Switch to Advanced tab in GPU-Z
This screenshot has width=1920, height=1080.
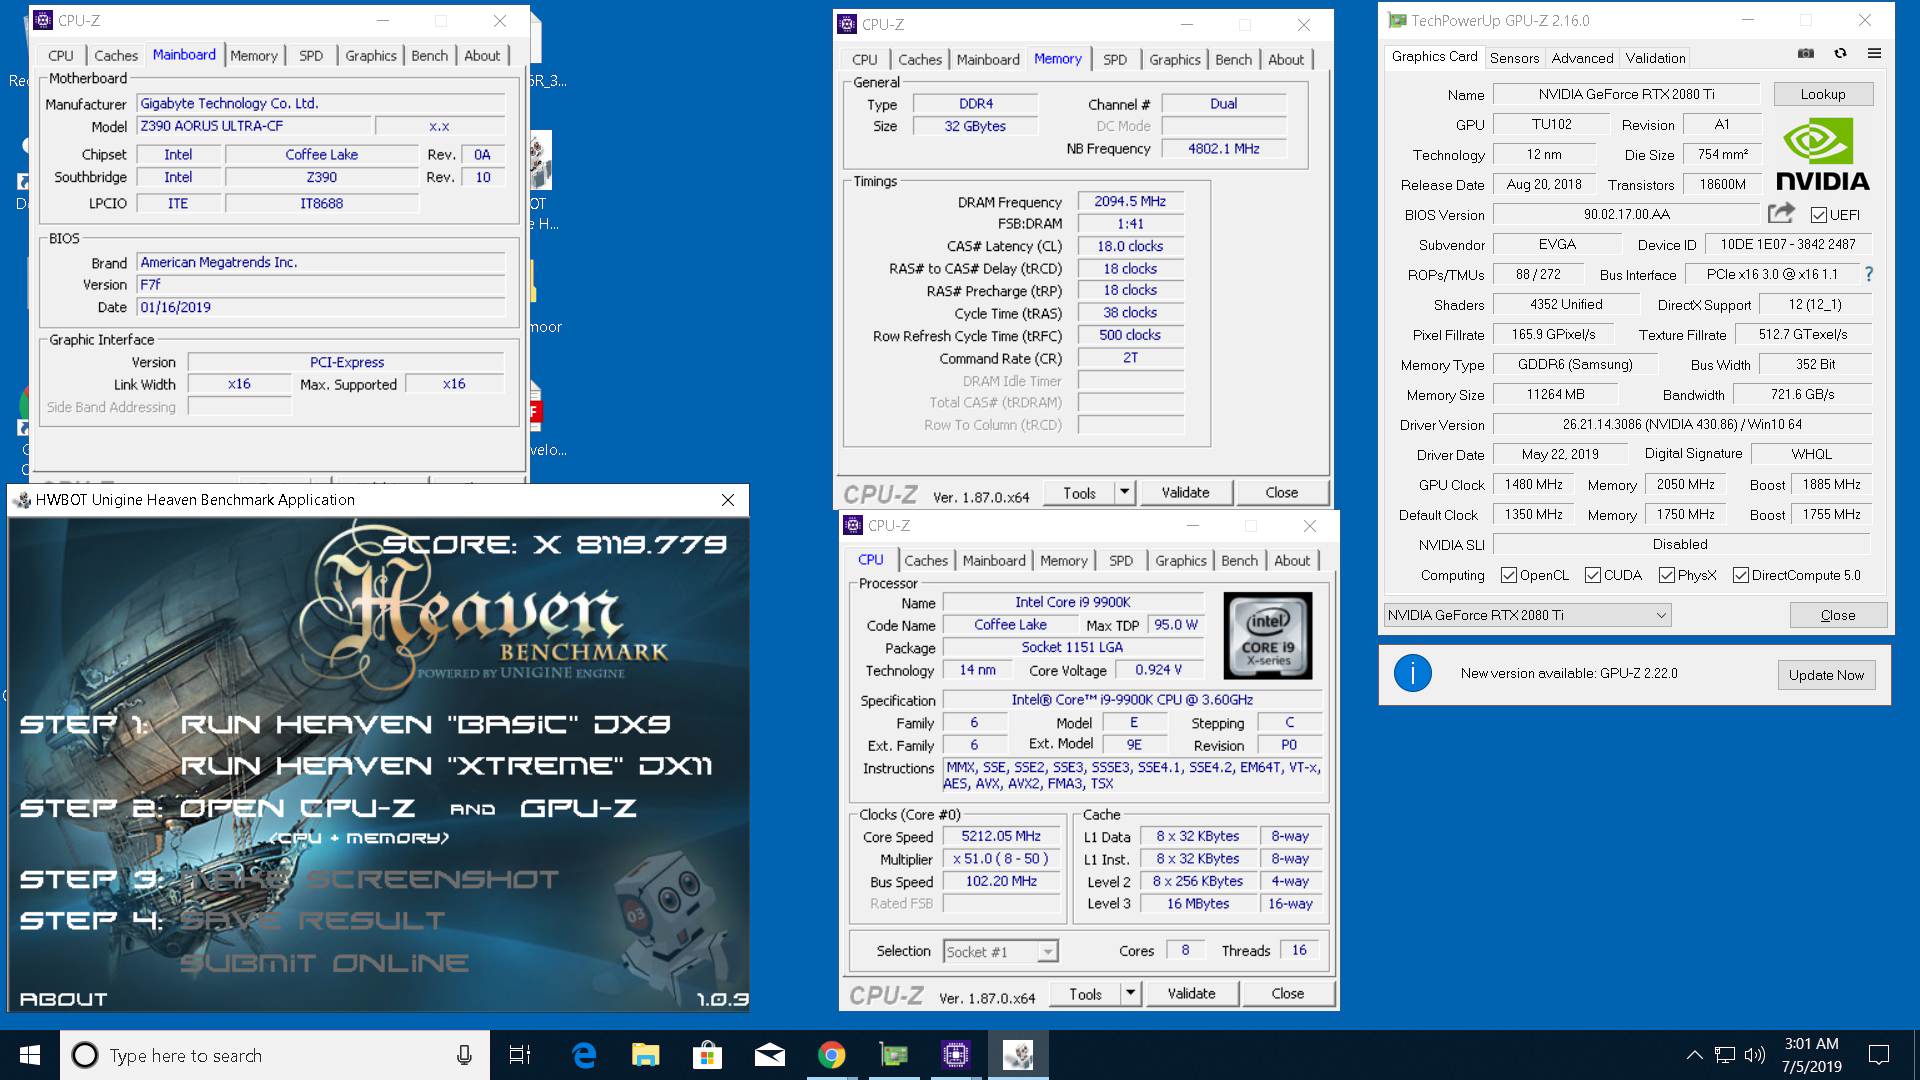[x=1582, y=58]
